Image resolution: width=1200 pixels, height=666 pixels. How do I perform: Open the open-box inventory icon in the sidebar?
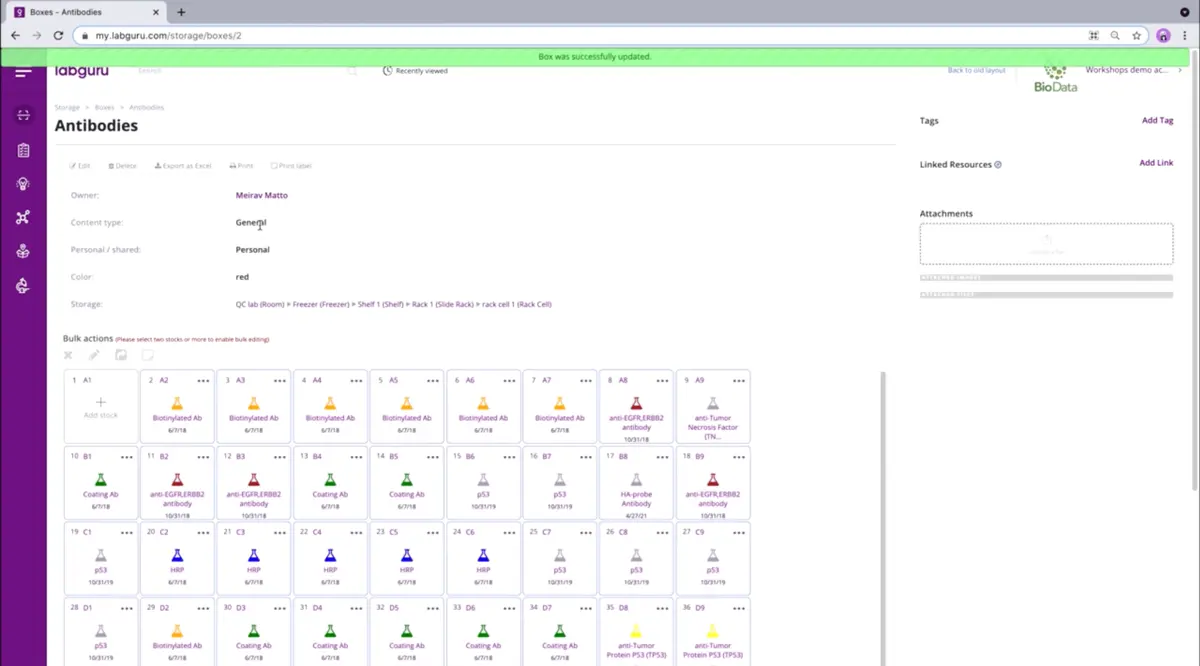pyautogui.click(x=23, y=252)
